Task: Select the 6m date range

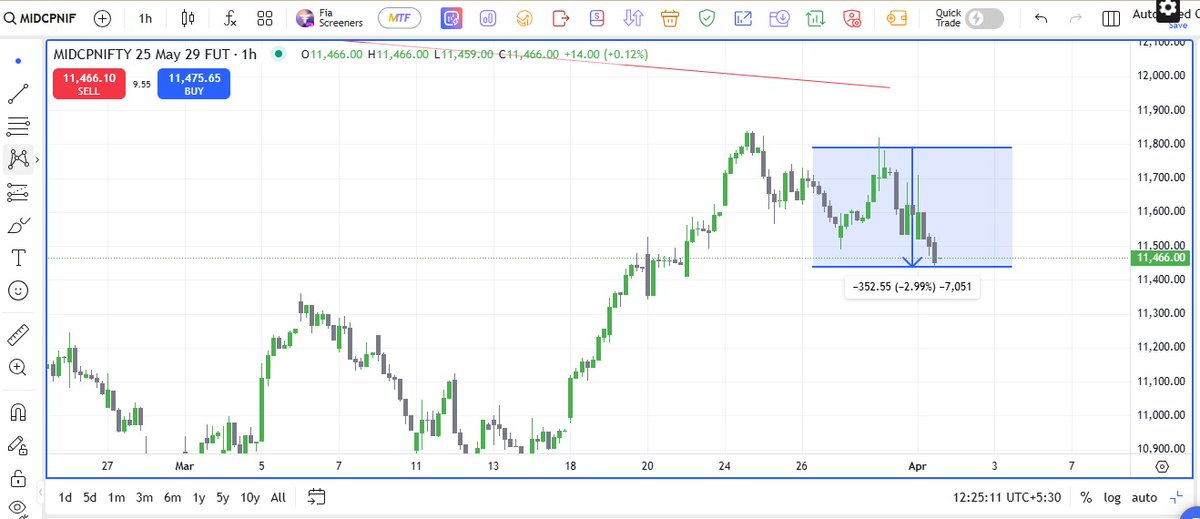Action: pyautogui.click(x=173, y=497)
